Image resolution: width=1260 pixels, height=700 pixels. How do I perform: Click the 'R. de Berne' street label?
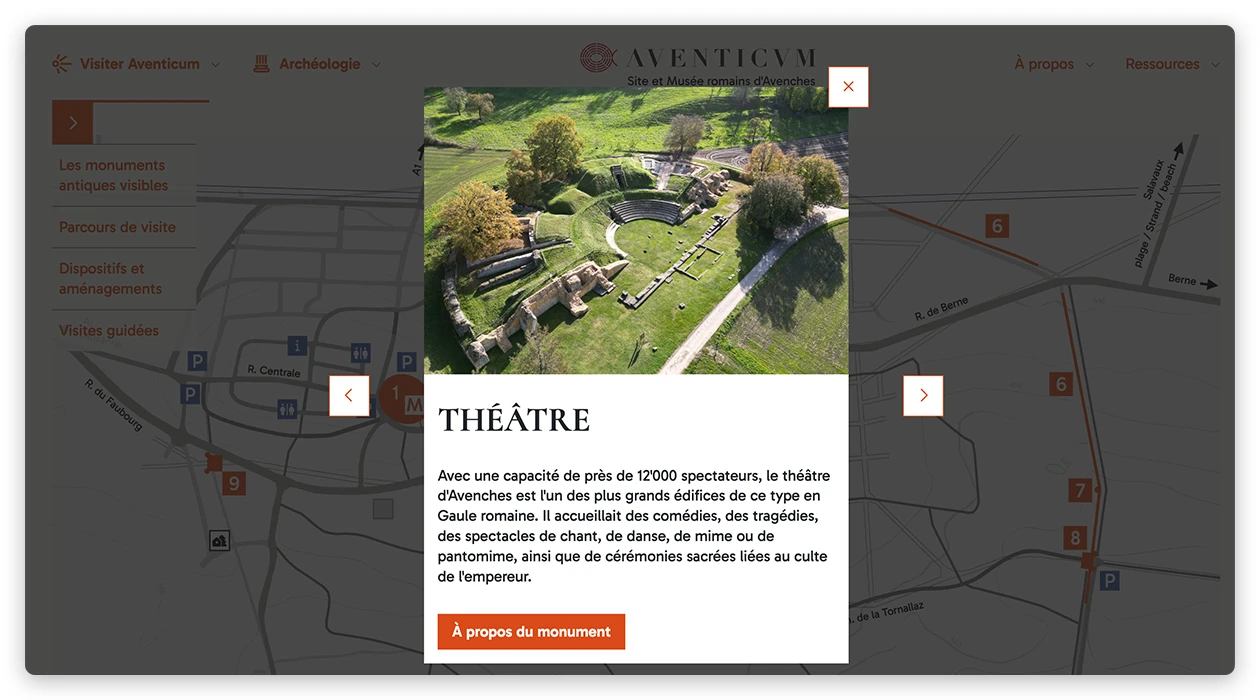pos(942,309)
